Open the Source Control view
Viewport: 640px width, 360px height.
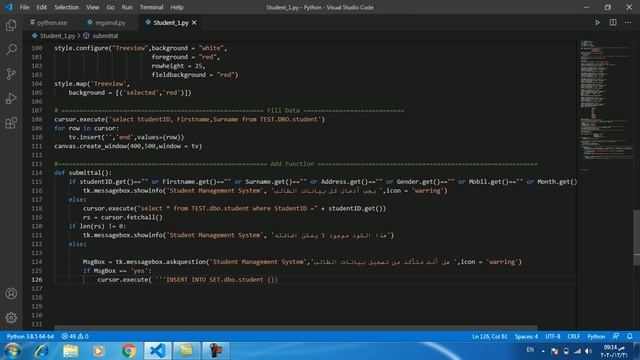click(x=11, y=74)
